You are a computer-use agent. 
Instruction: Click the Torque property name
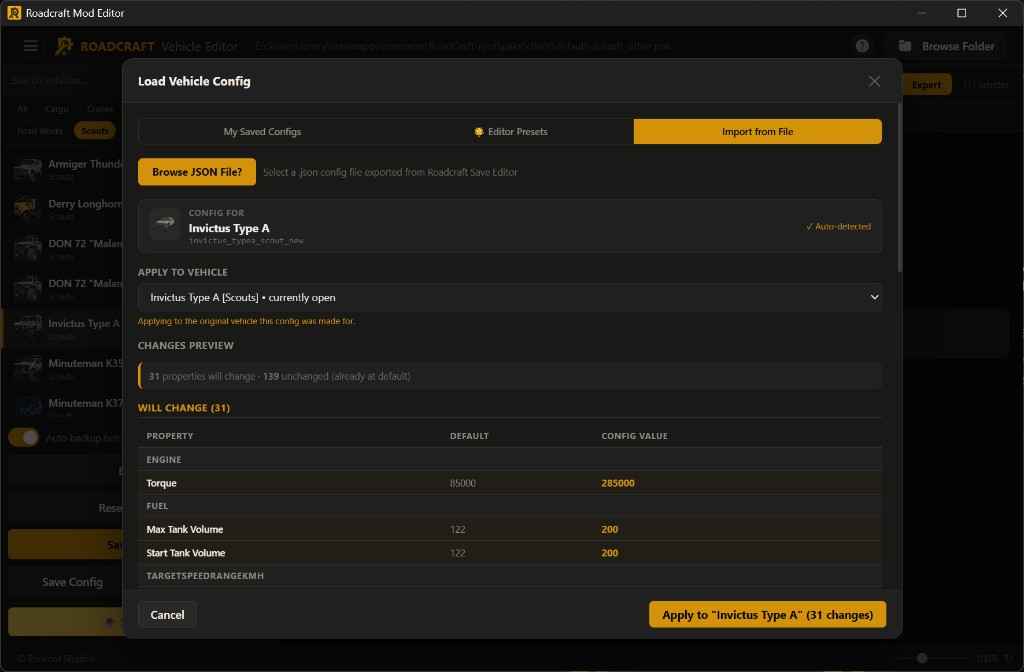pyautogui.click(x=161, y=483)
